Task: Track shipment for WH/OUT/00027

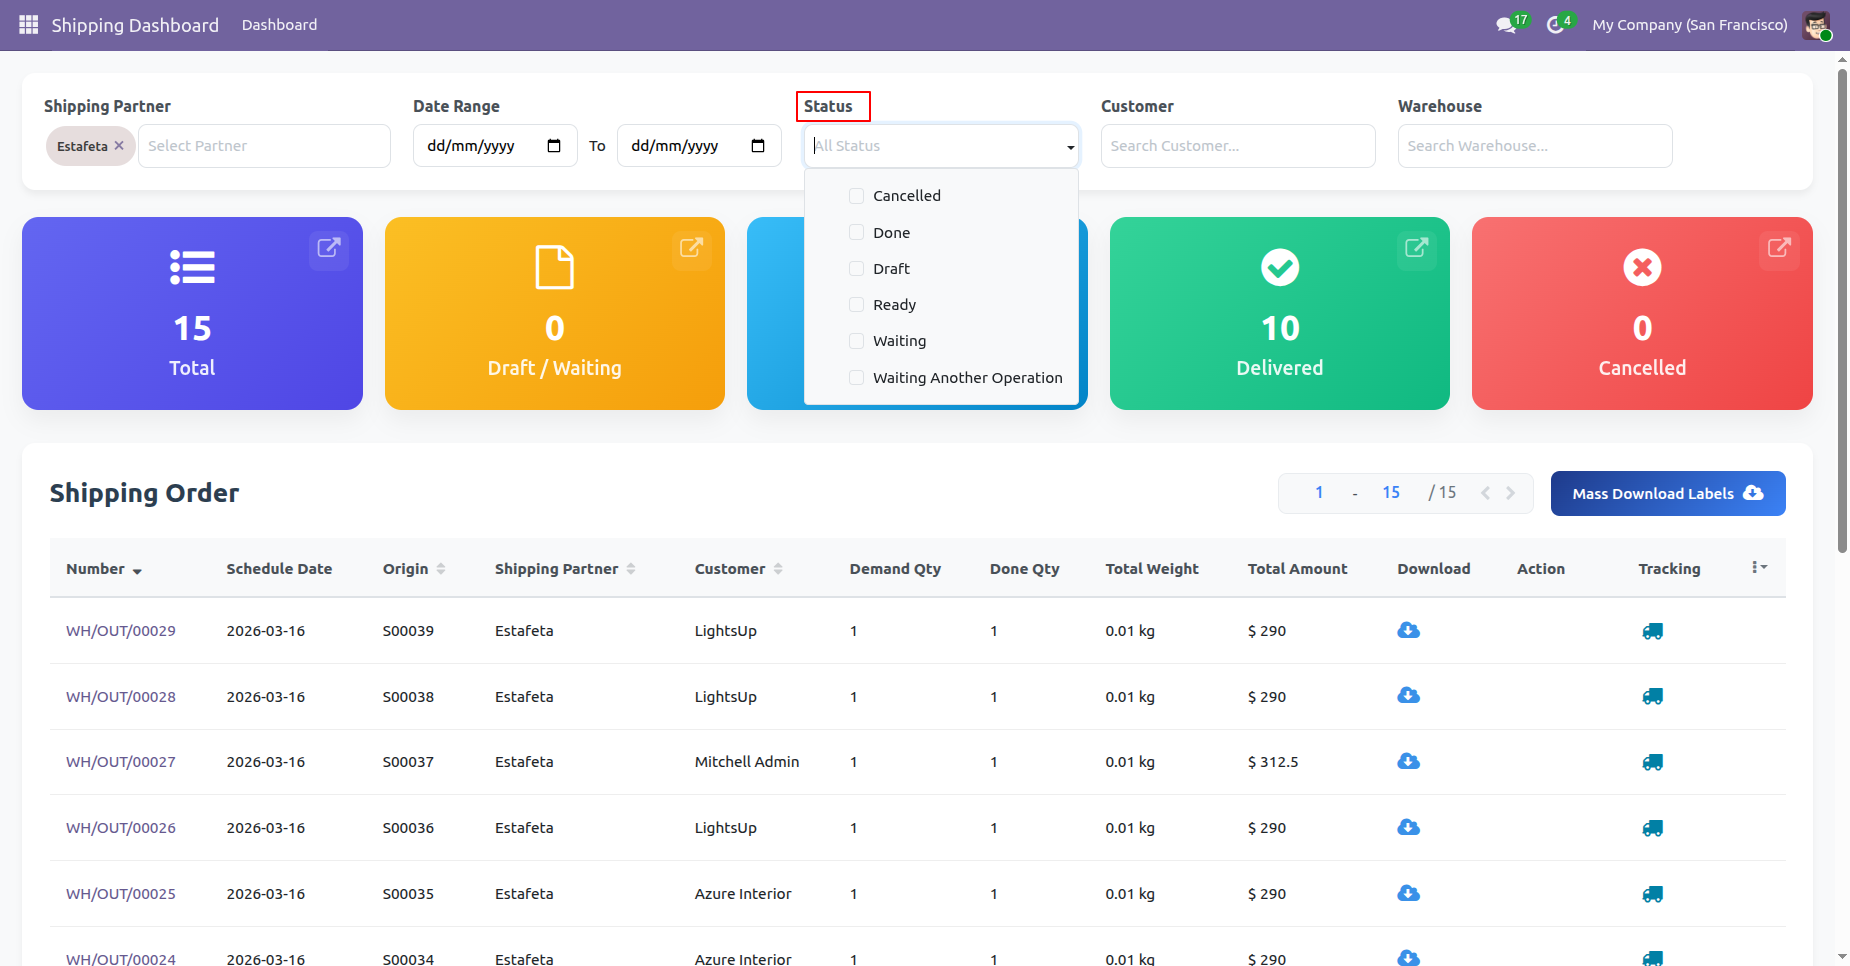Action: [1652, 762]
